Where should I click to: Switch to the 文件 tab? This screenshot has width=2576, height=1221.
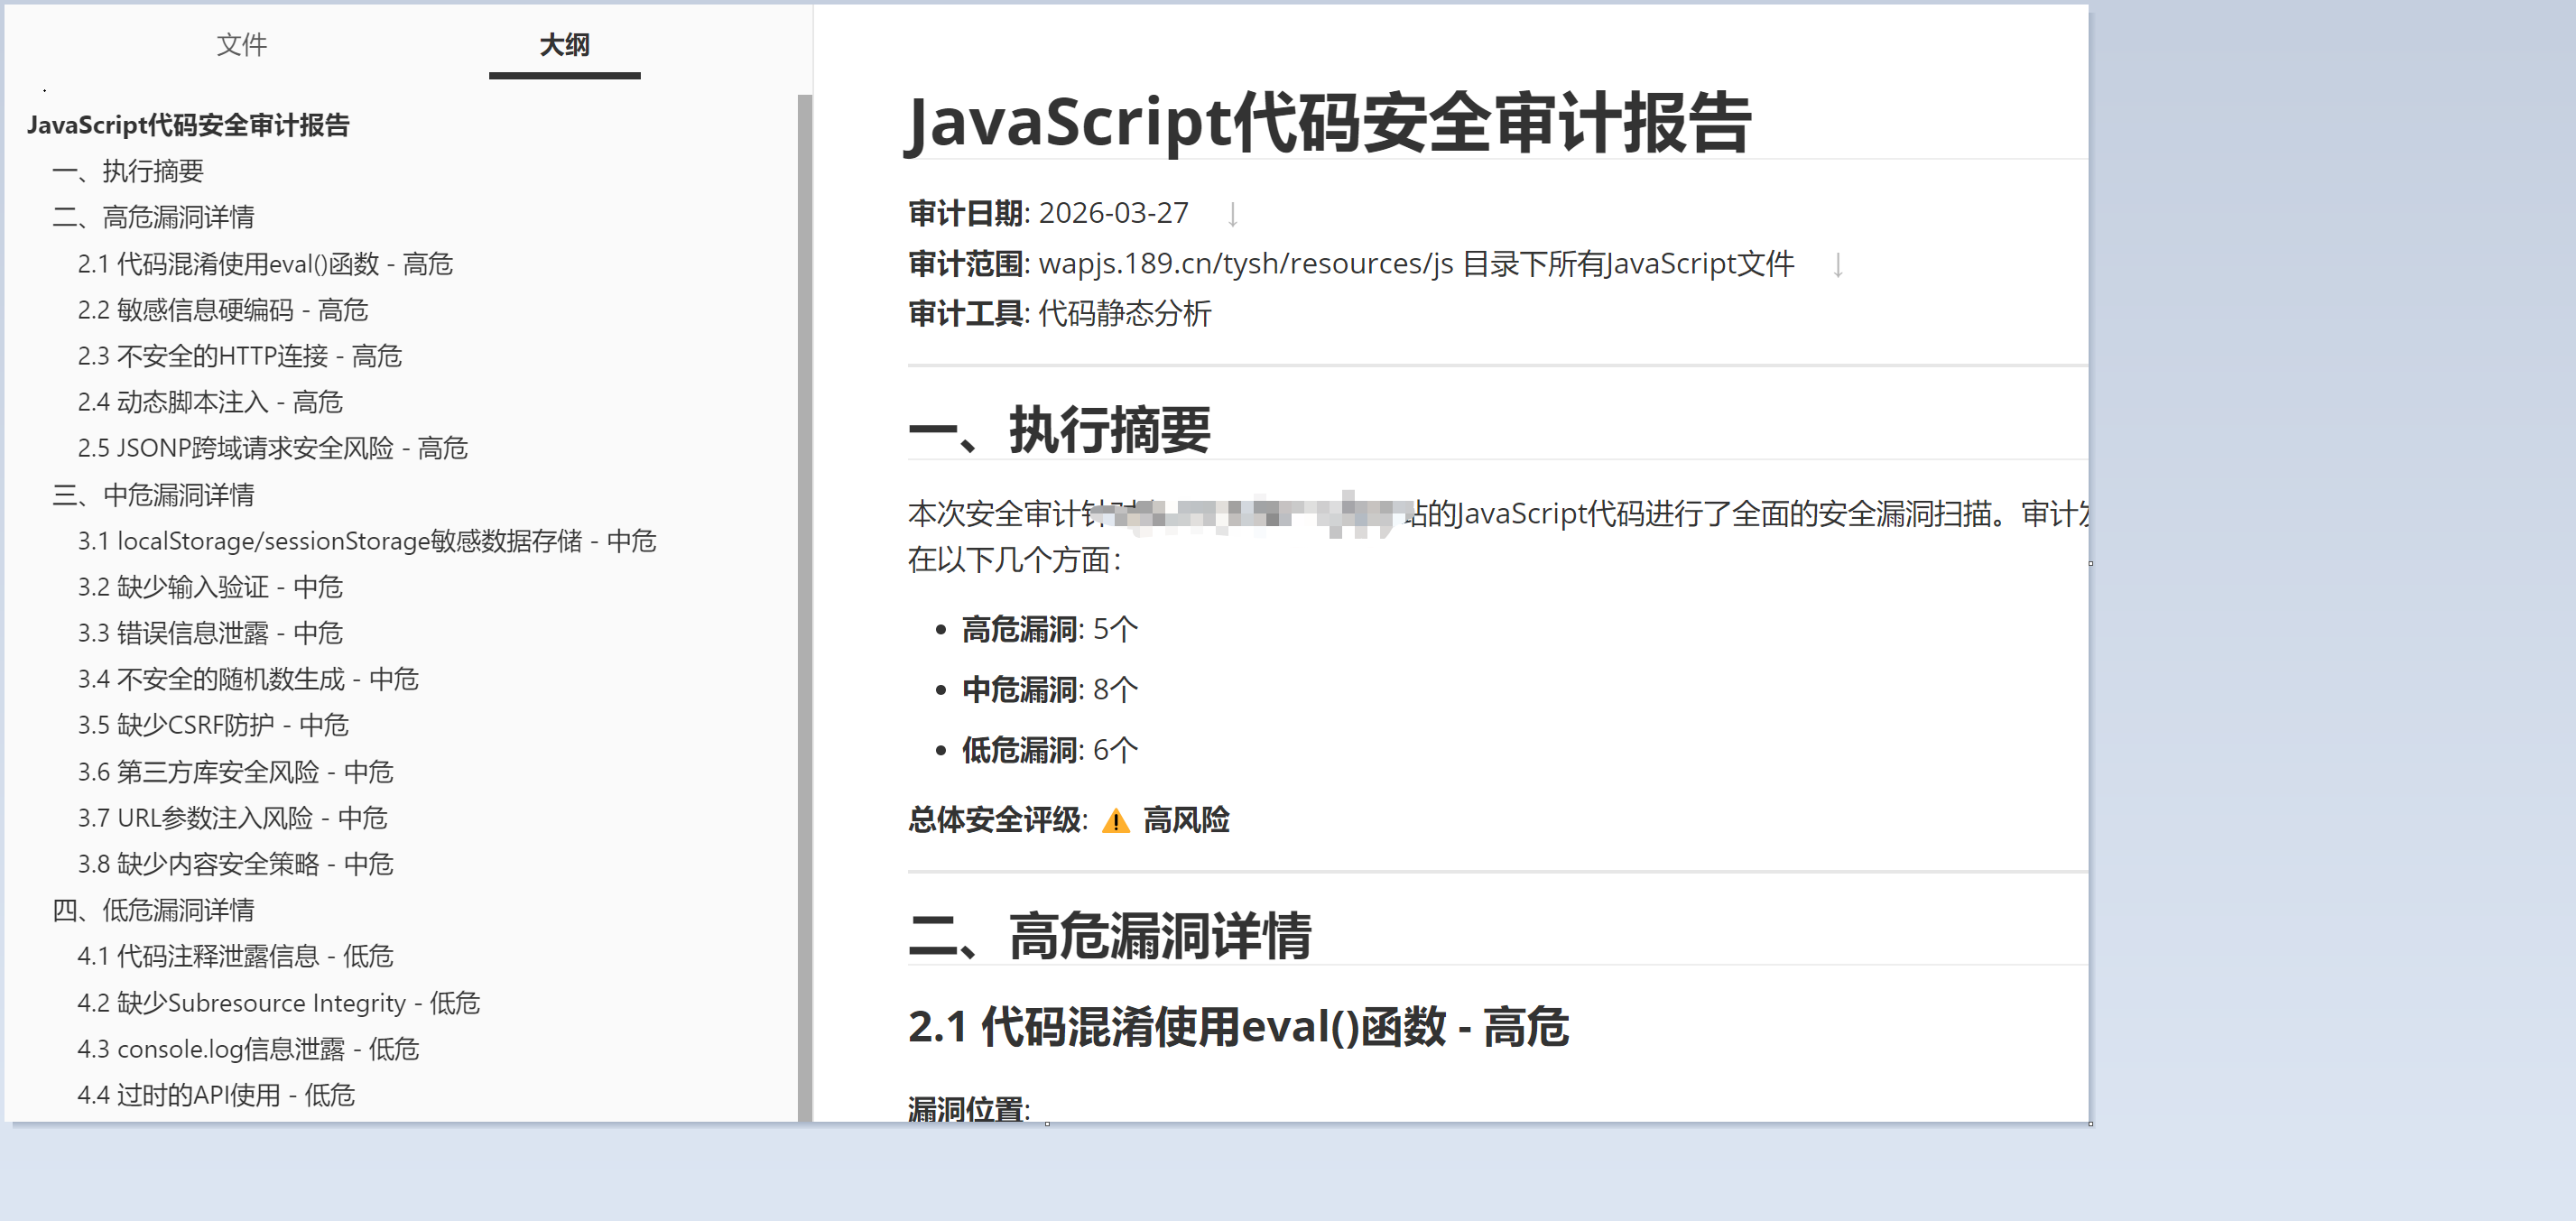coord(241,45)
